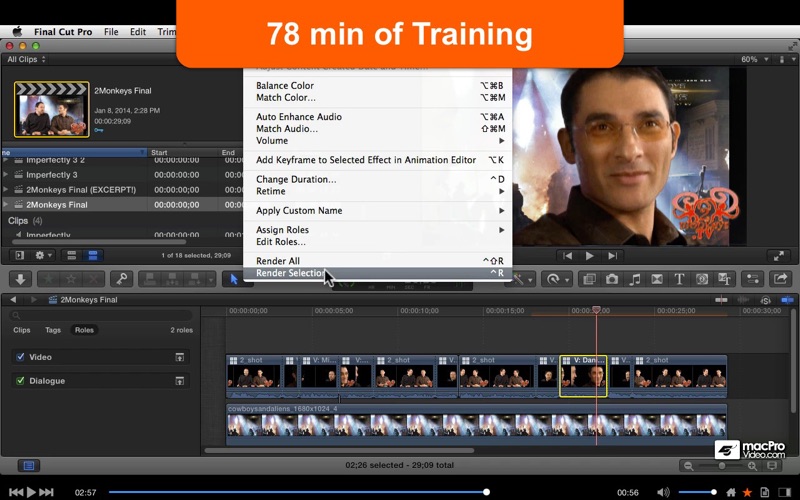Click the Append clip edit button
The width and height of the screenshot is (800, 500).
click(195, 279)
